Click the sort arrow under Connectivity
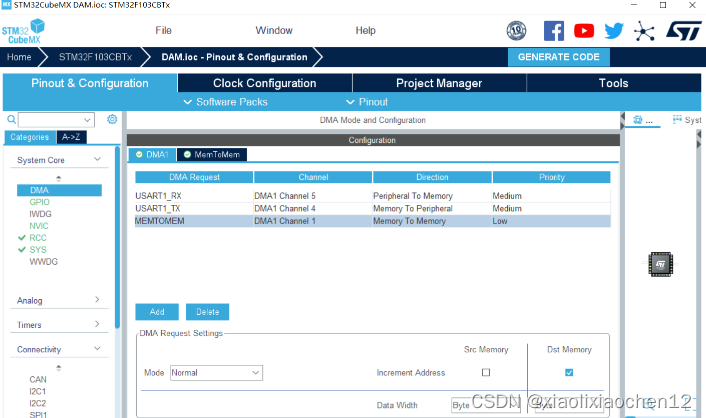This screenshot has width=706, height=418. 59,368
